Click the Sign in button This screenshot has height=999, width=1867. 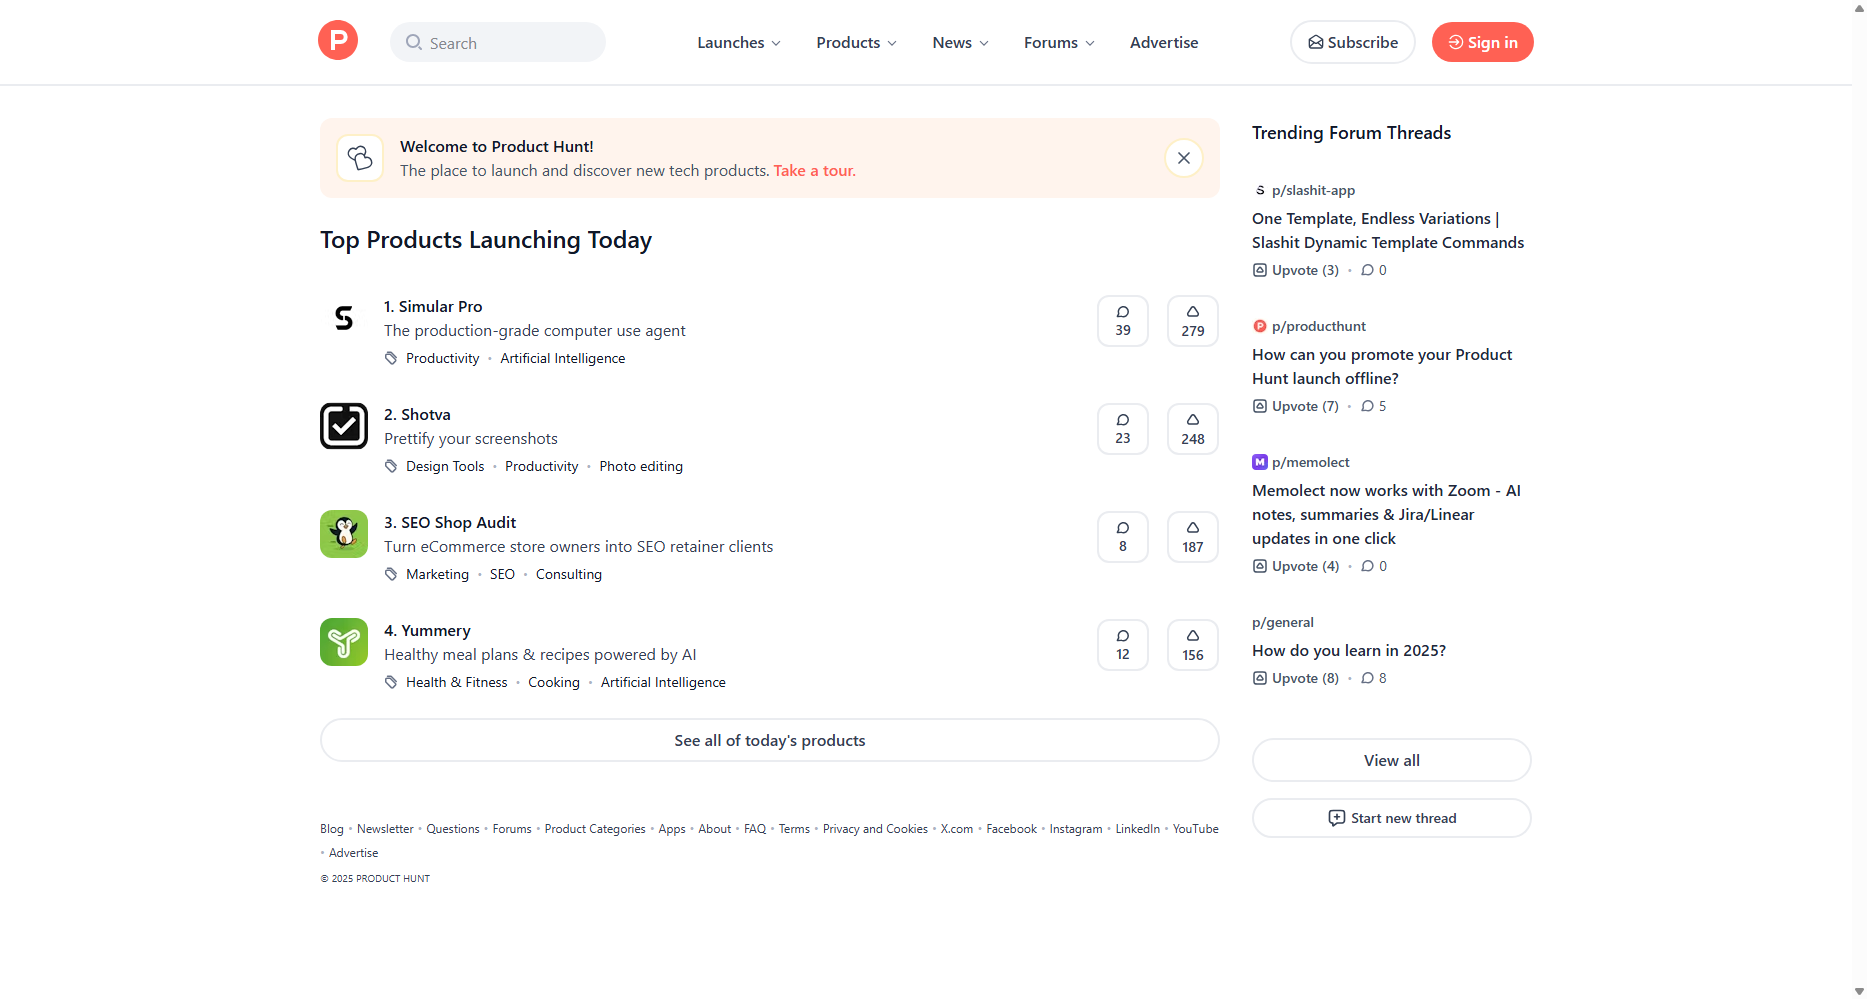click(x=1482, y=42)
